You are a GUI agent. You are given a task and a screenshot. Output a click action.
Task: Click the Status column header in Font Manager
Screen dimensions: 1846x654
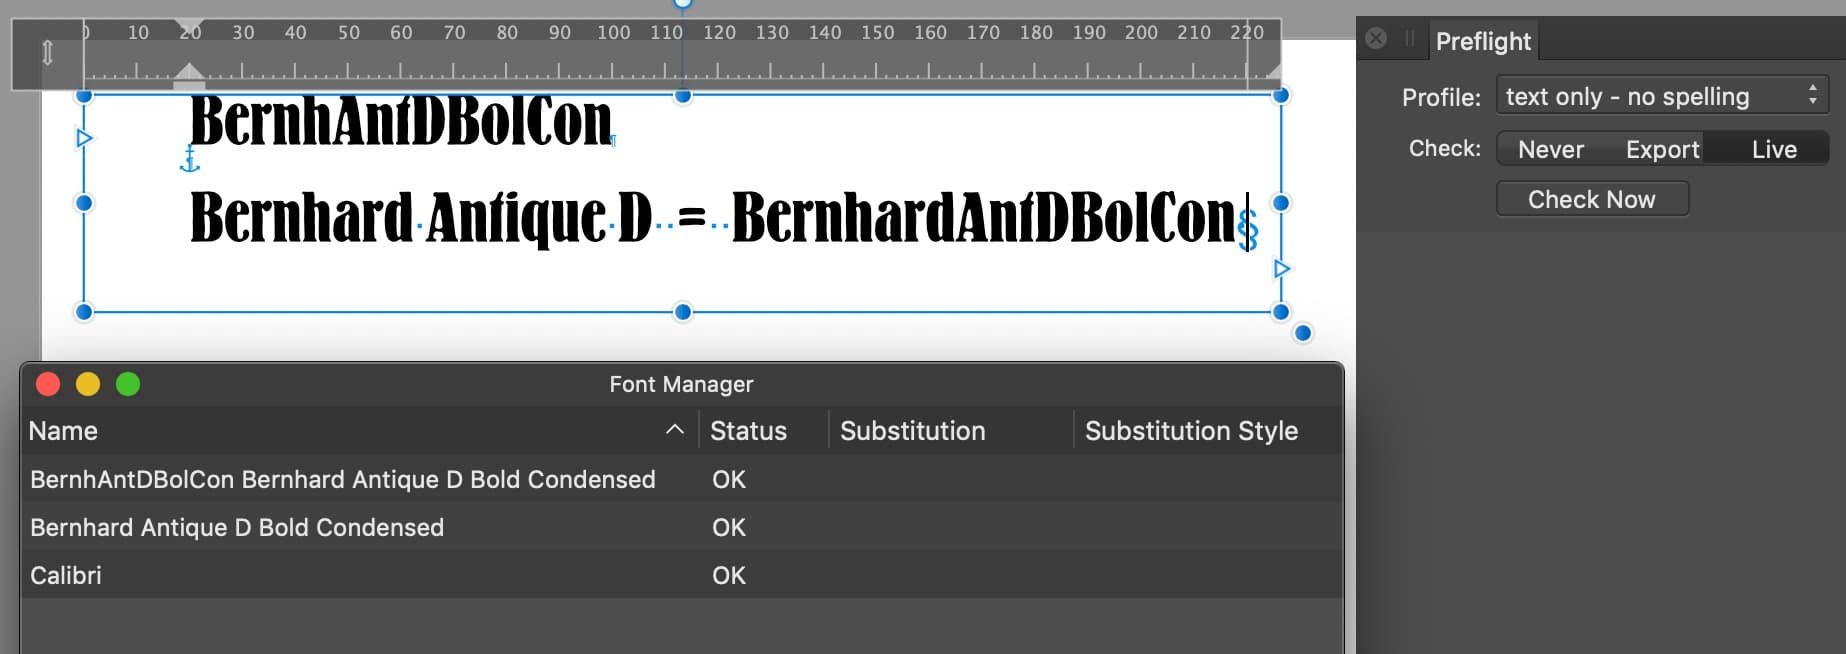(748, 431)
